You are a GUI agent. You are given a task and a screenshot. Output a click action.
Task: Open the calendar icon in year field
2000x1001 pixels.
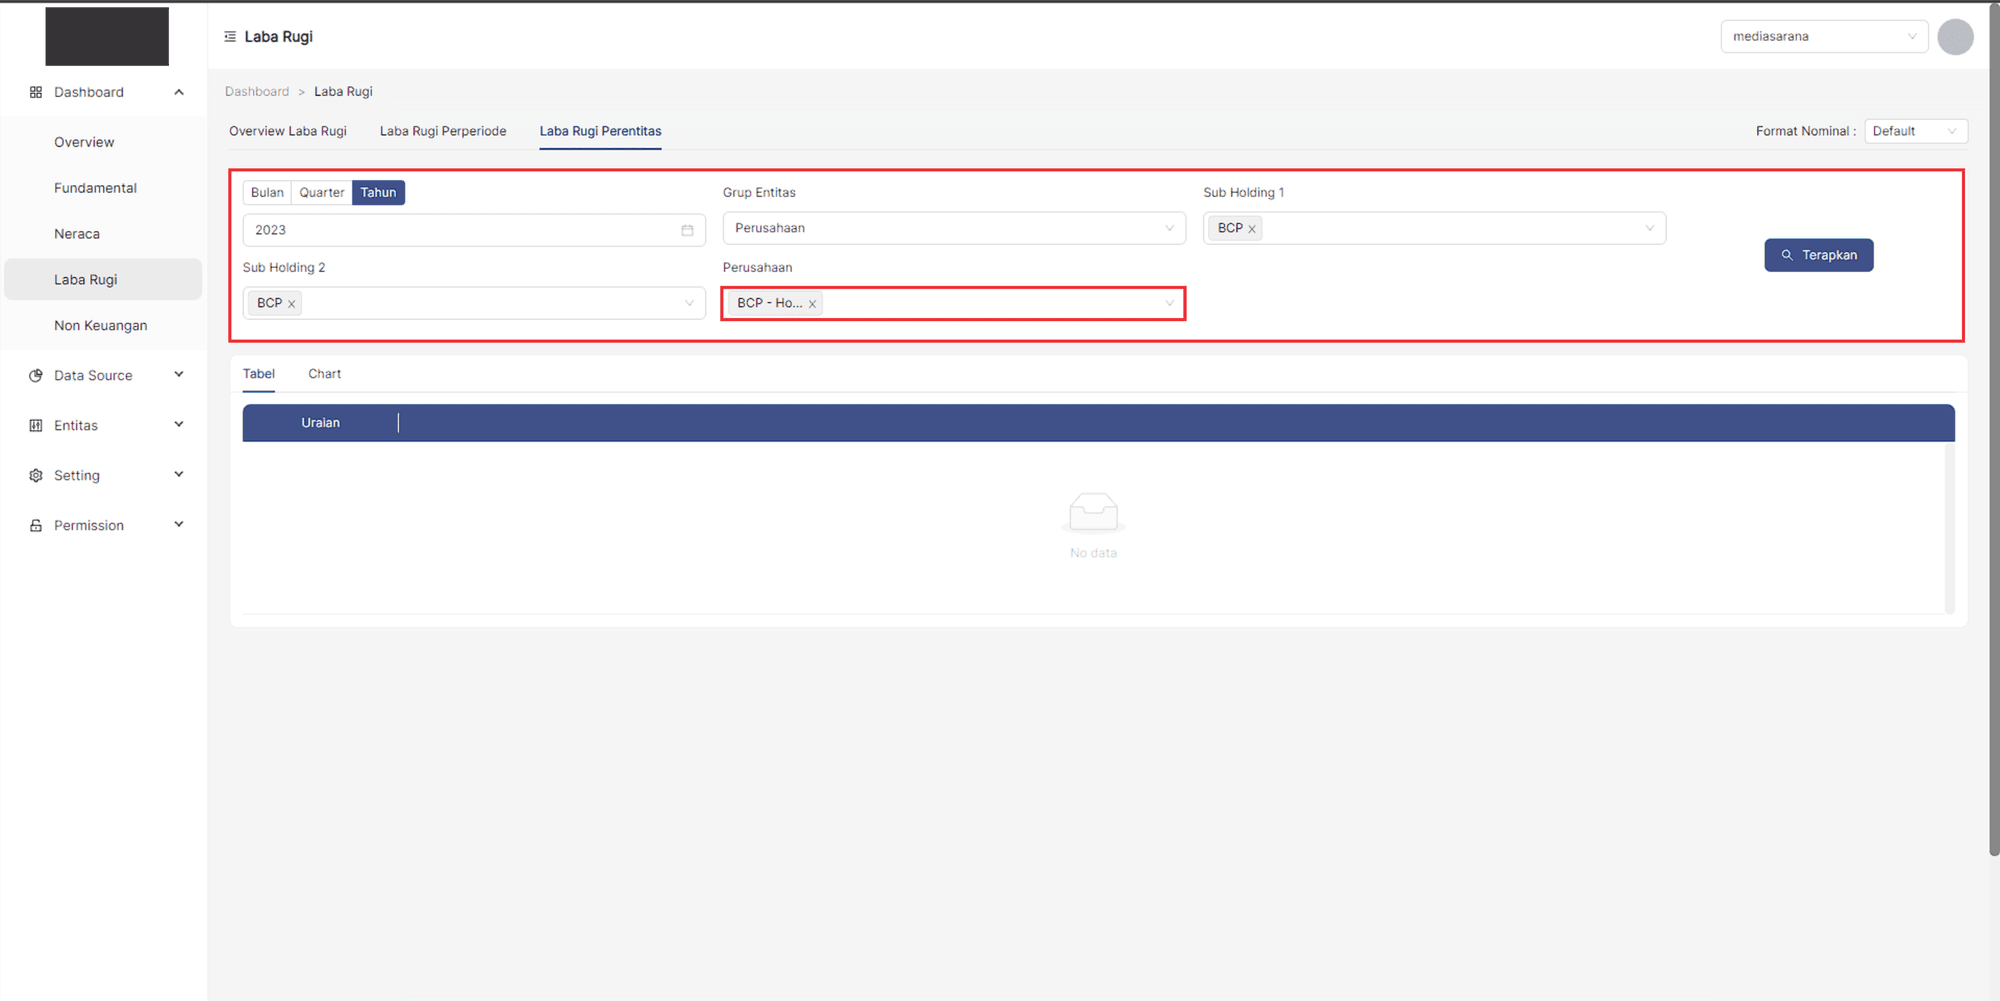(x=687, y=230)
